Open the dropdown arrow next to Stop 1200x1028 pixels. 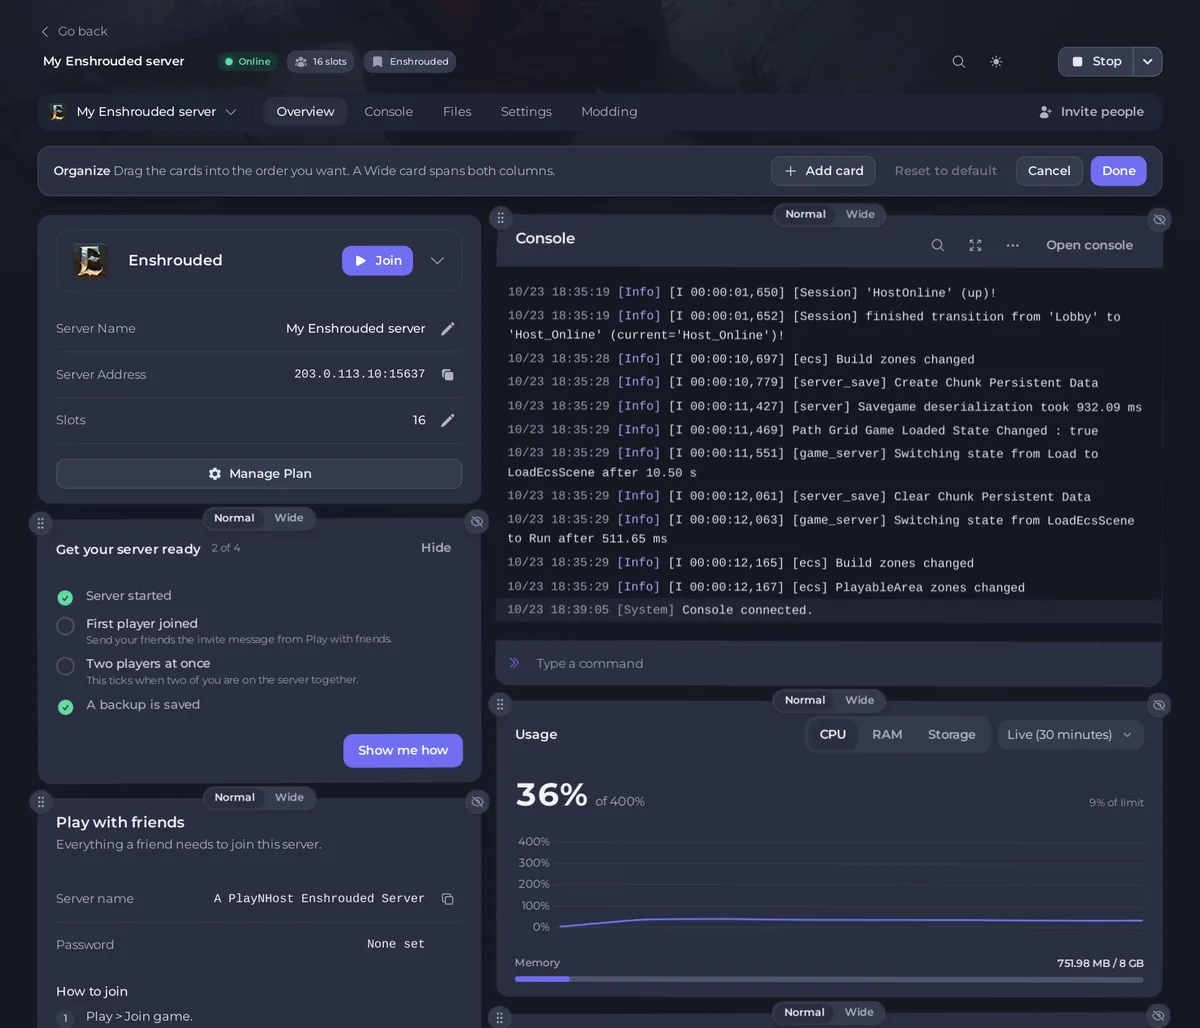[x=1148, y=62]
